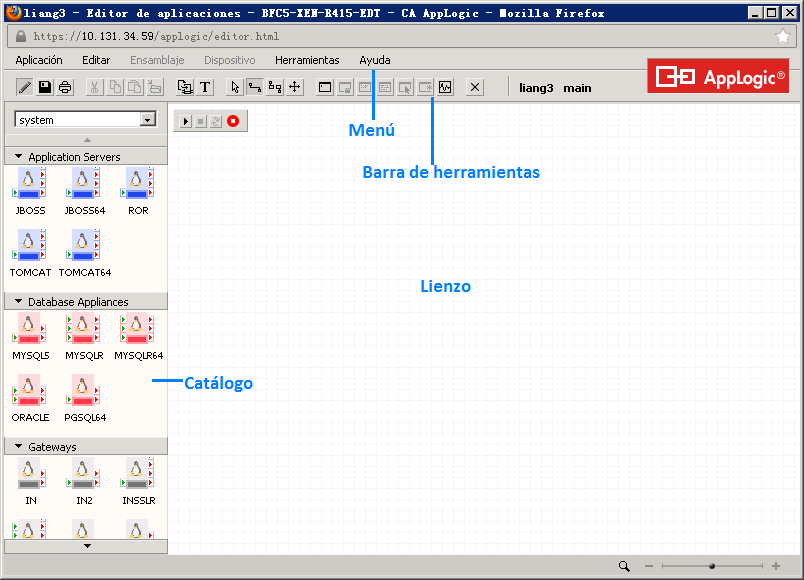Image resolution: width=804 pixels, height=580 pixels.
Task: Open the Ayuda menu
Action: (x=375, y=60)
